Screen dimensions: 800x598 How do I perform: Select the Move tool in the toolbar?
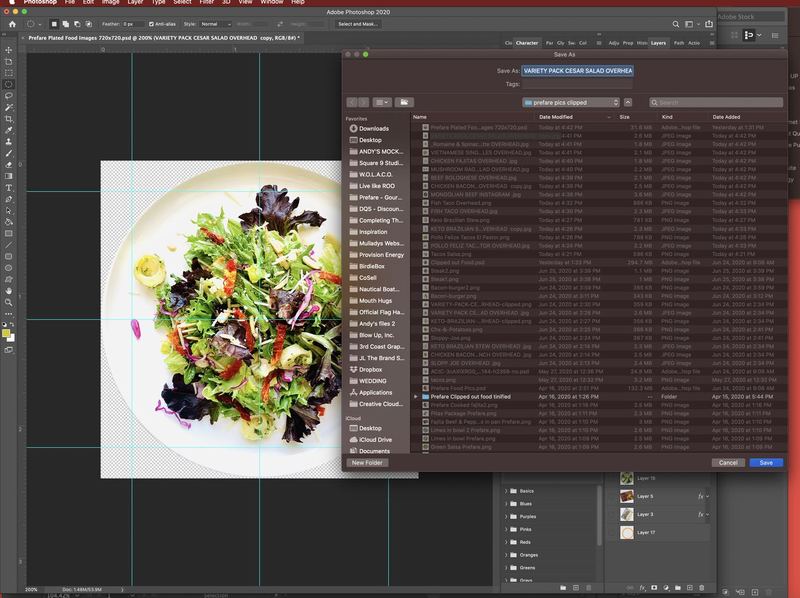9,50
